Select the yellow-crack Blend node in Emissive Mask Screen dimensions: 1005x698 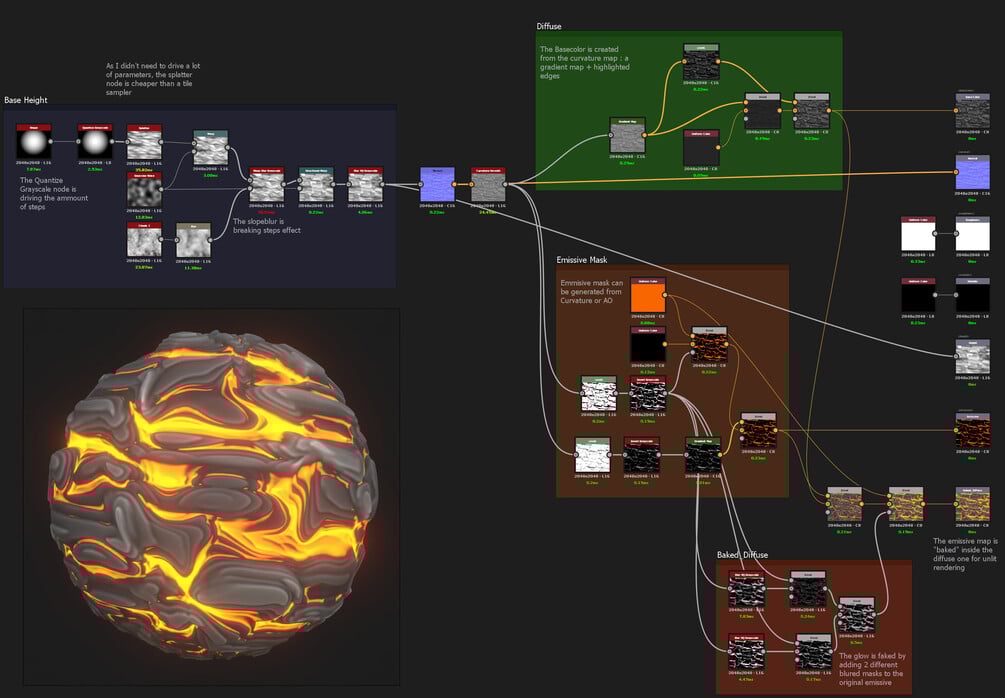pyautogui.click(x=758, y=431)
